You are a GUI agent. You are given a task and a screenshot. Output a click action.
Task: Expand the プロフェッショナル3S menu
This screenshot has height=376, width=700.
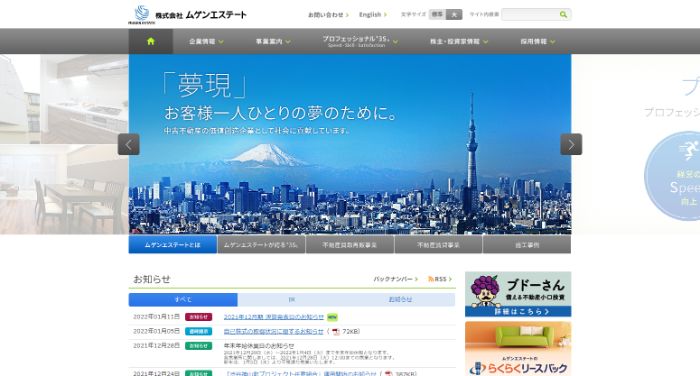pyautogui.click(x=360, y=41)
